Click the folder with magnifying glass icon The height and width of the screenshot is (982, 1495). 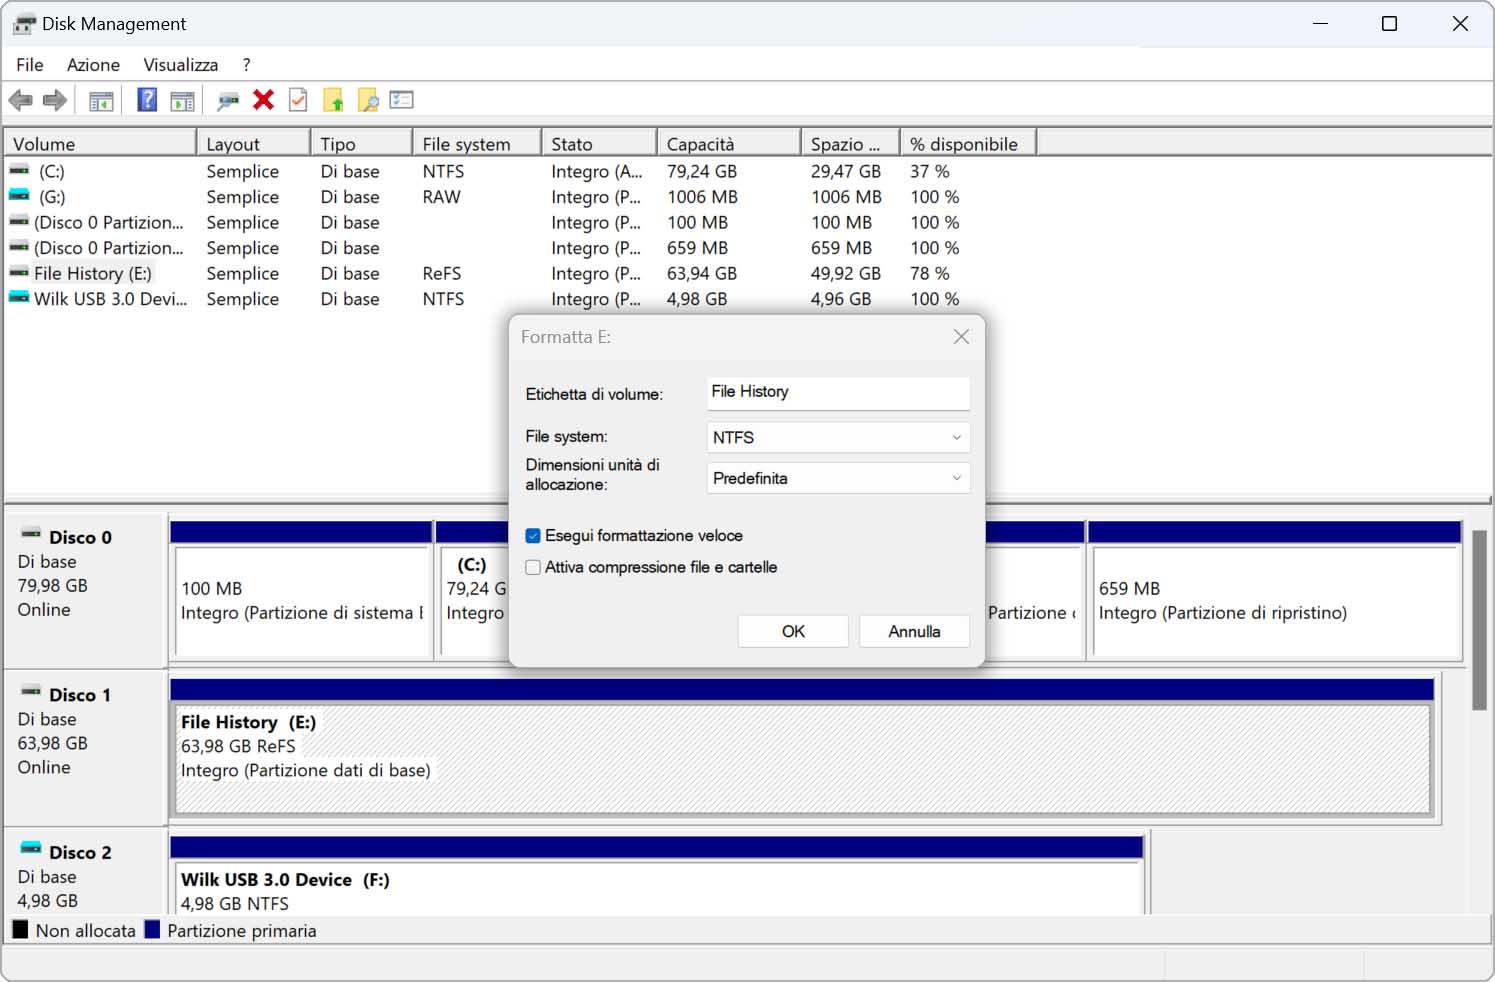tap(368, 100)
